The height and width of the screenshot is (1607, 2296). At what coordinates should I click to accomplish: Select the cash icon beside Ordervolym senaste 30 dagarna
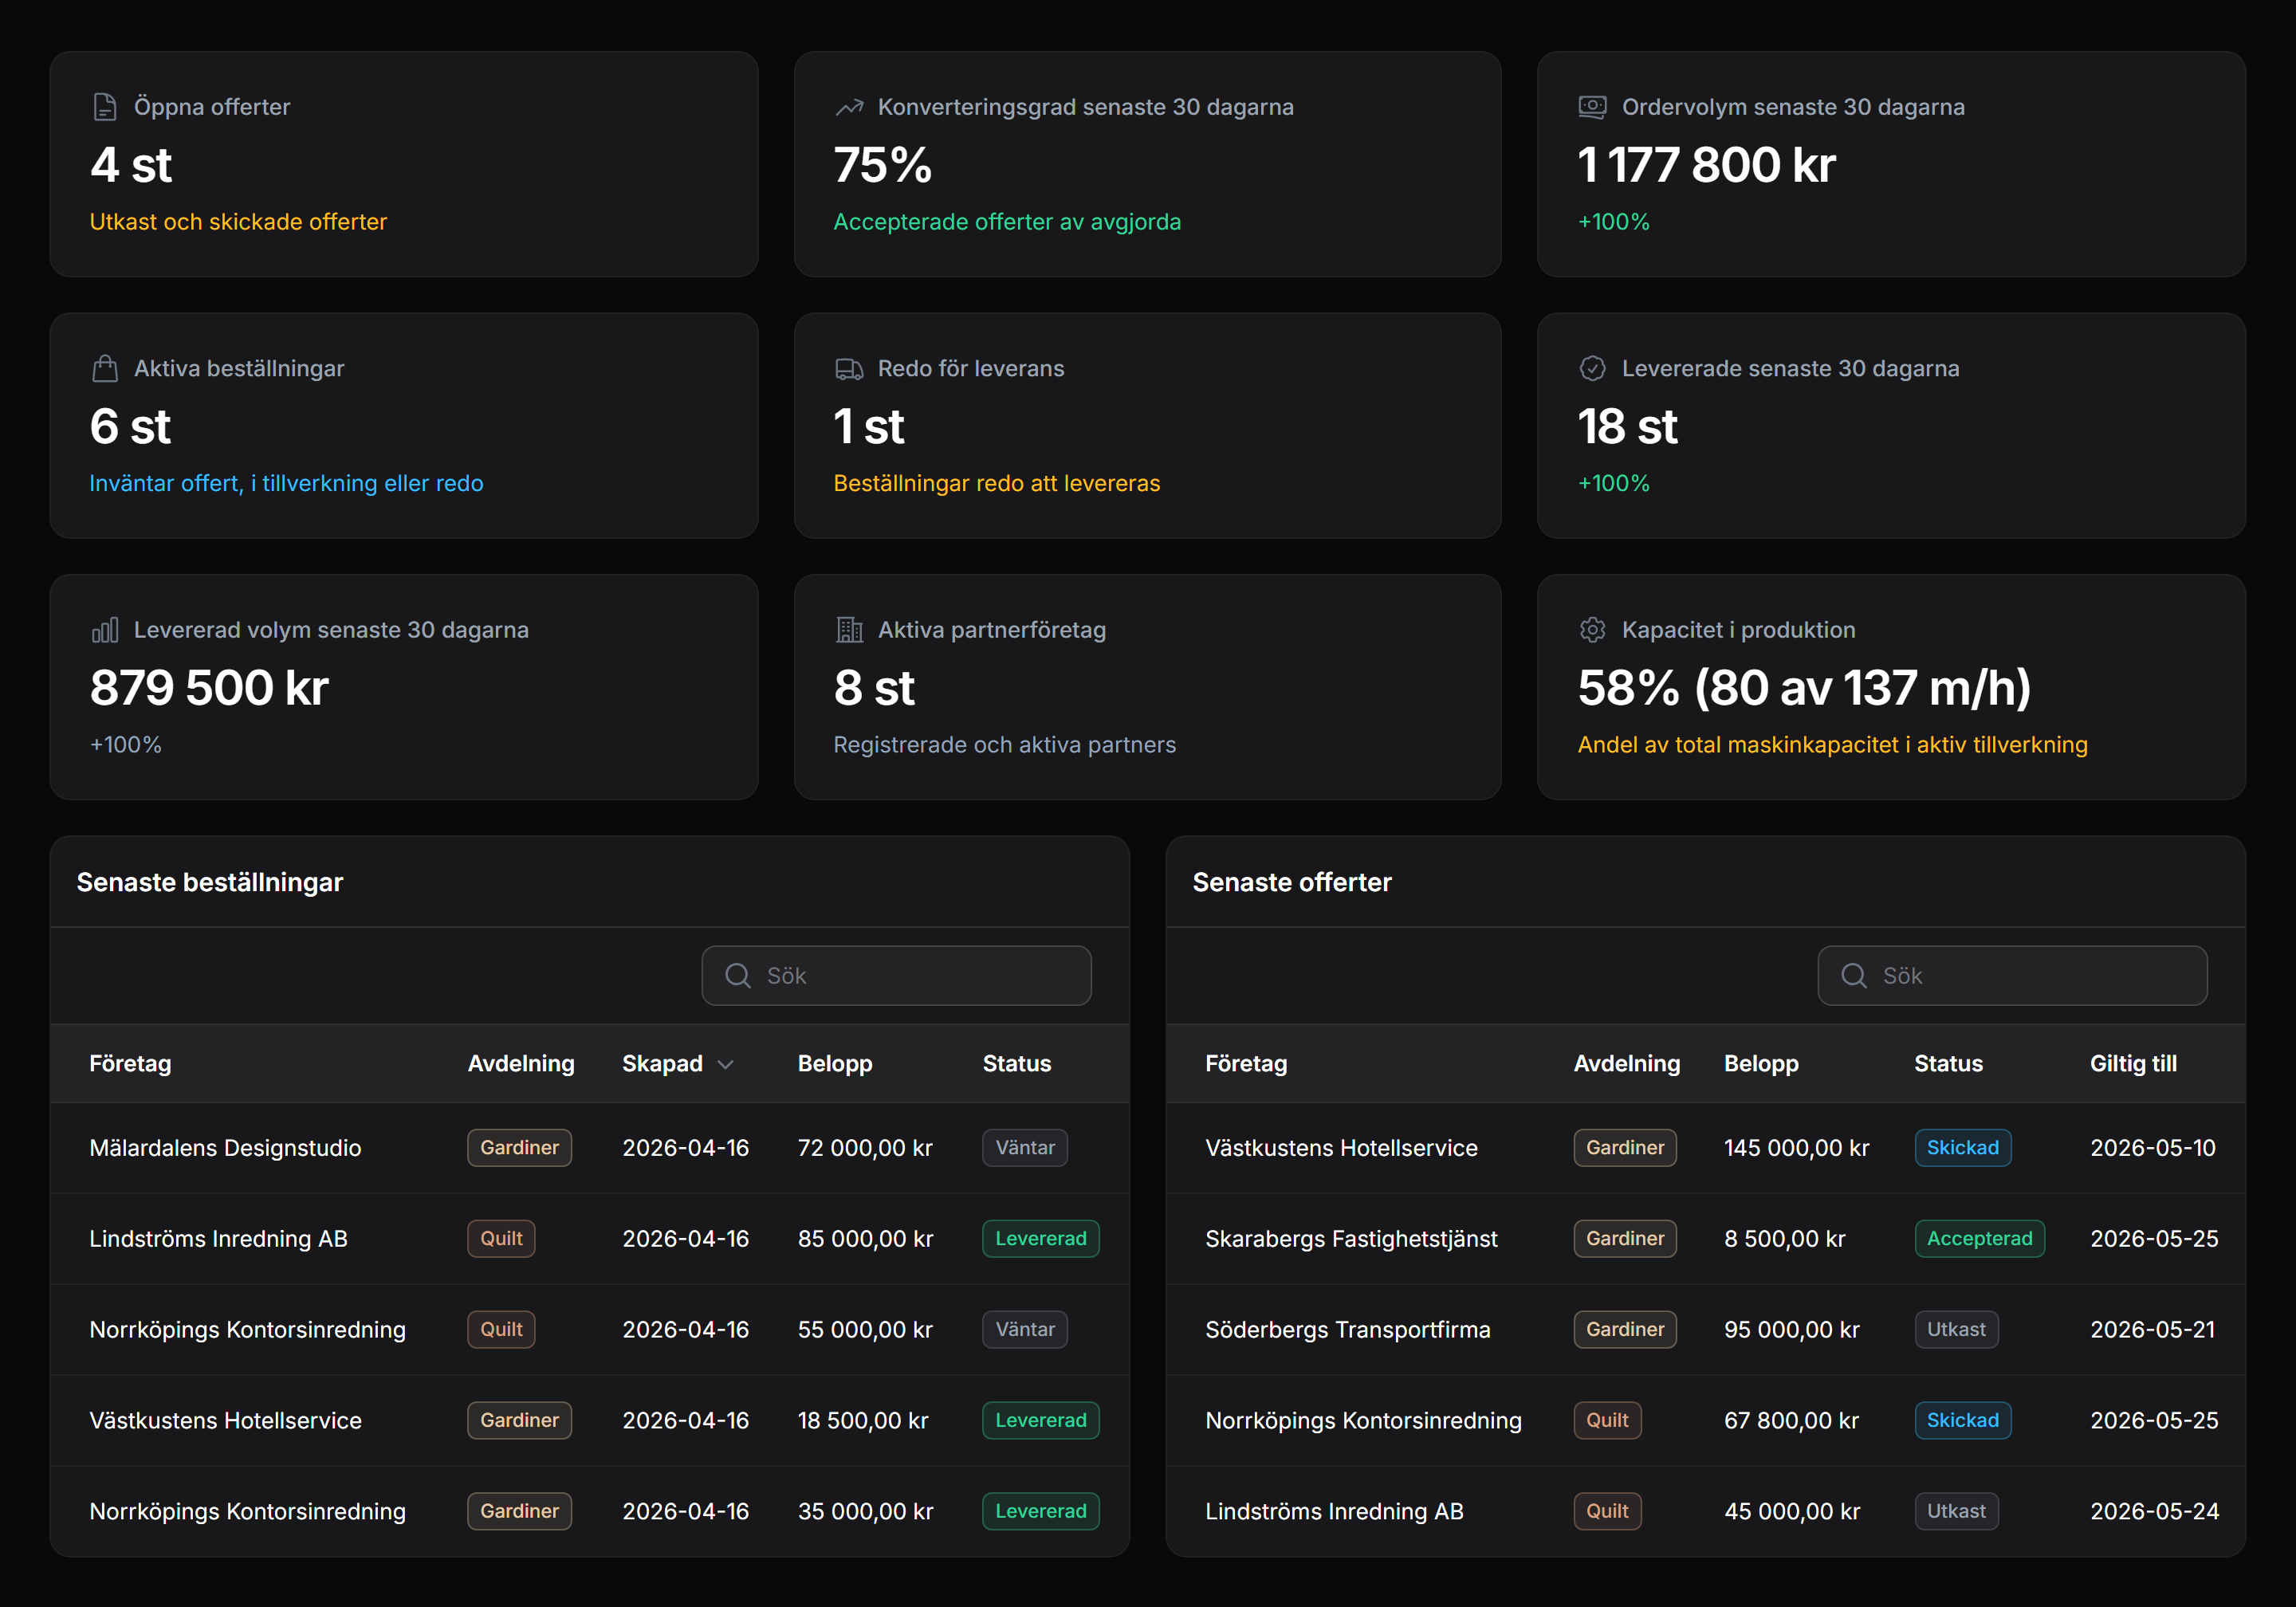click(x=1592, y=106)
